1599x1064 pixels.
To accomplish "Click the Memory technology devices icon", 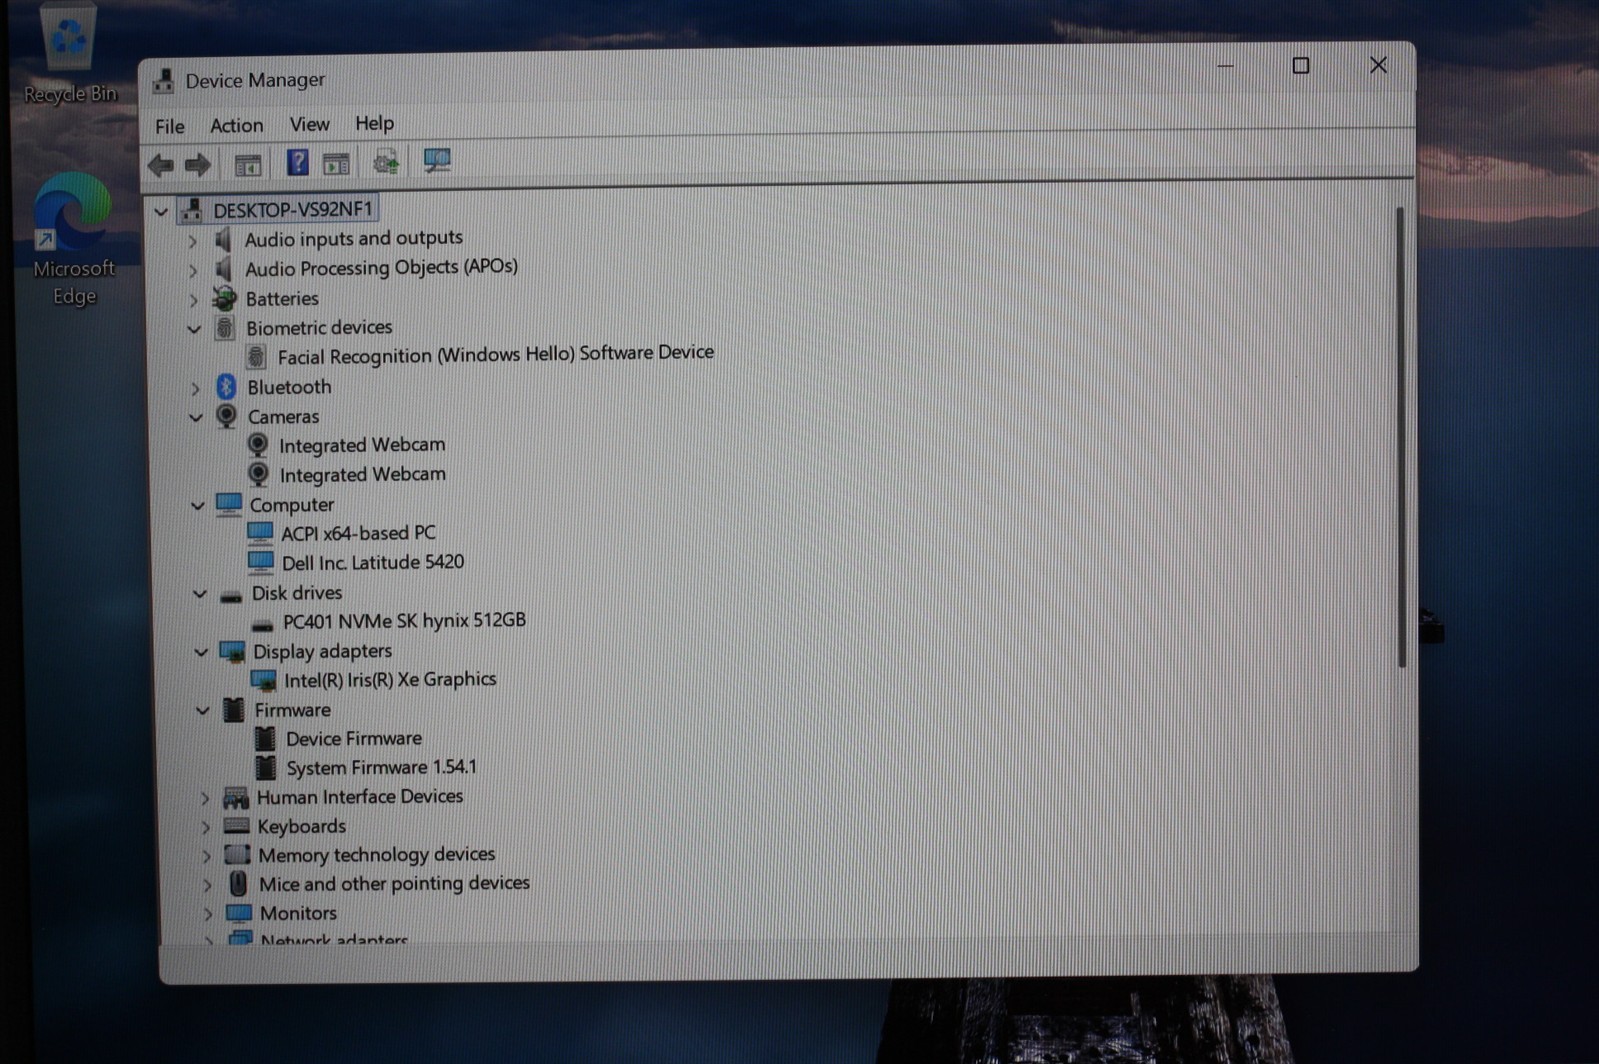I will (x=237, y=855).
